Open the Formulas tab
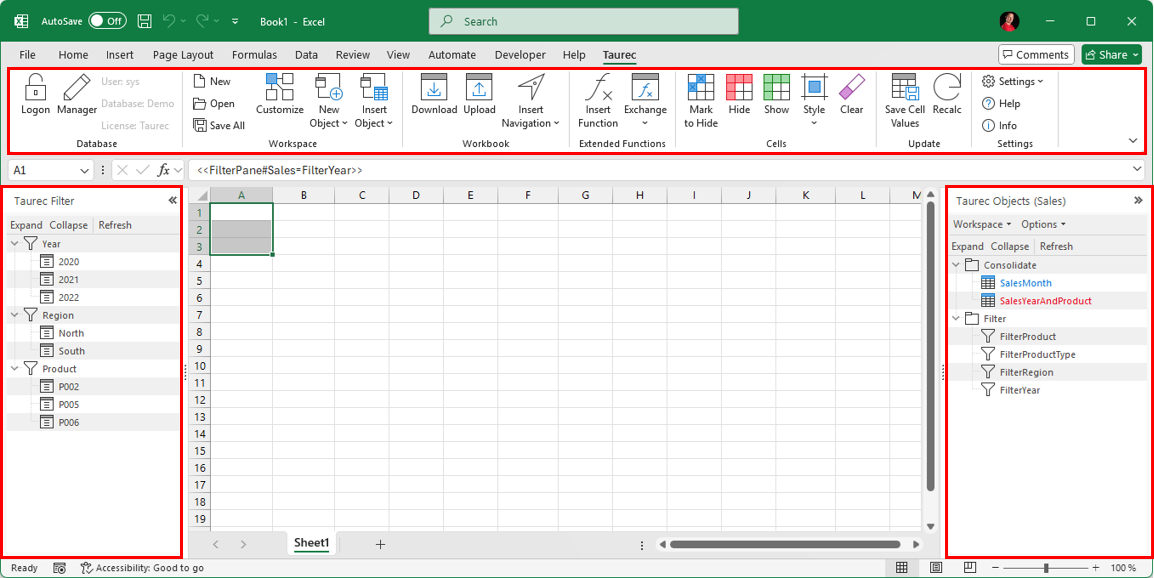The image size is (1154, 578). click(255, 54)
